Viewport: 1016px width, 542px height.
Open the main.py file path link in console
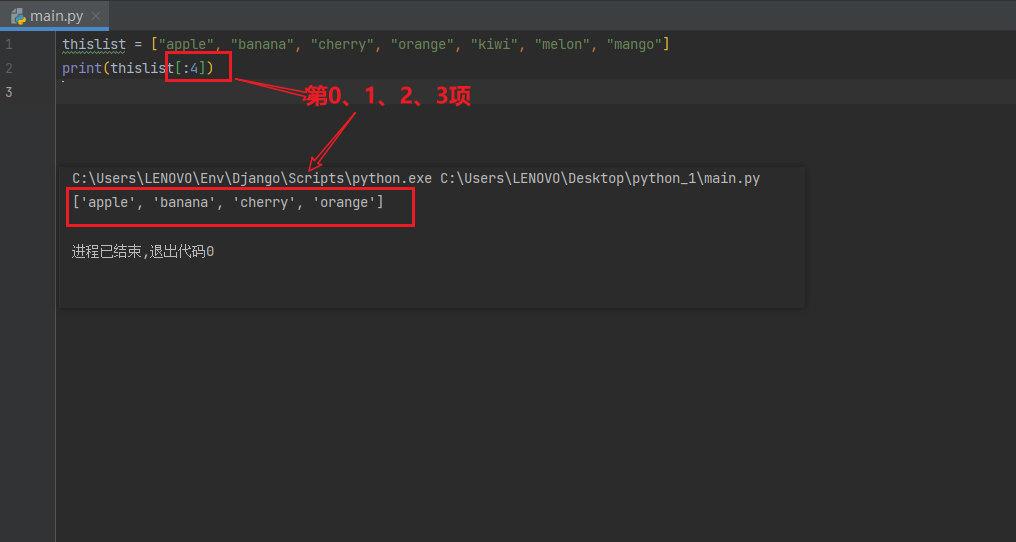pos(600,178)
